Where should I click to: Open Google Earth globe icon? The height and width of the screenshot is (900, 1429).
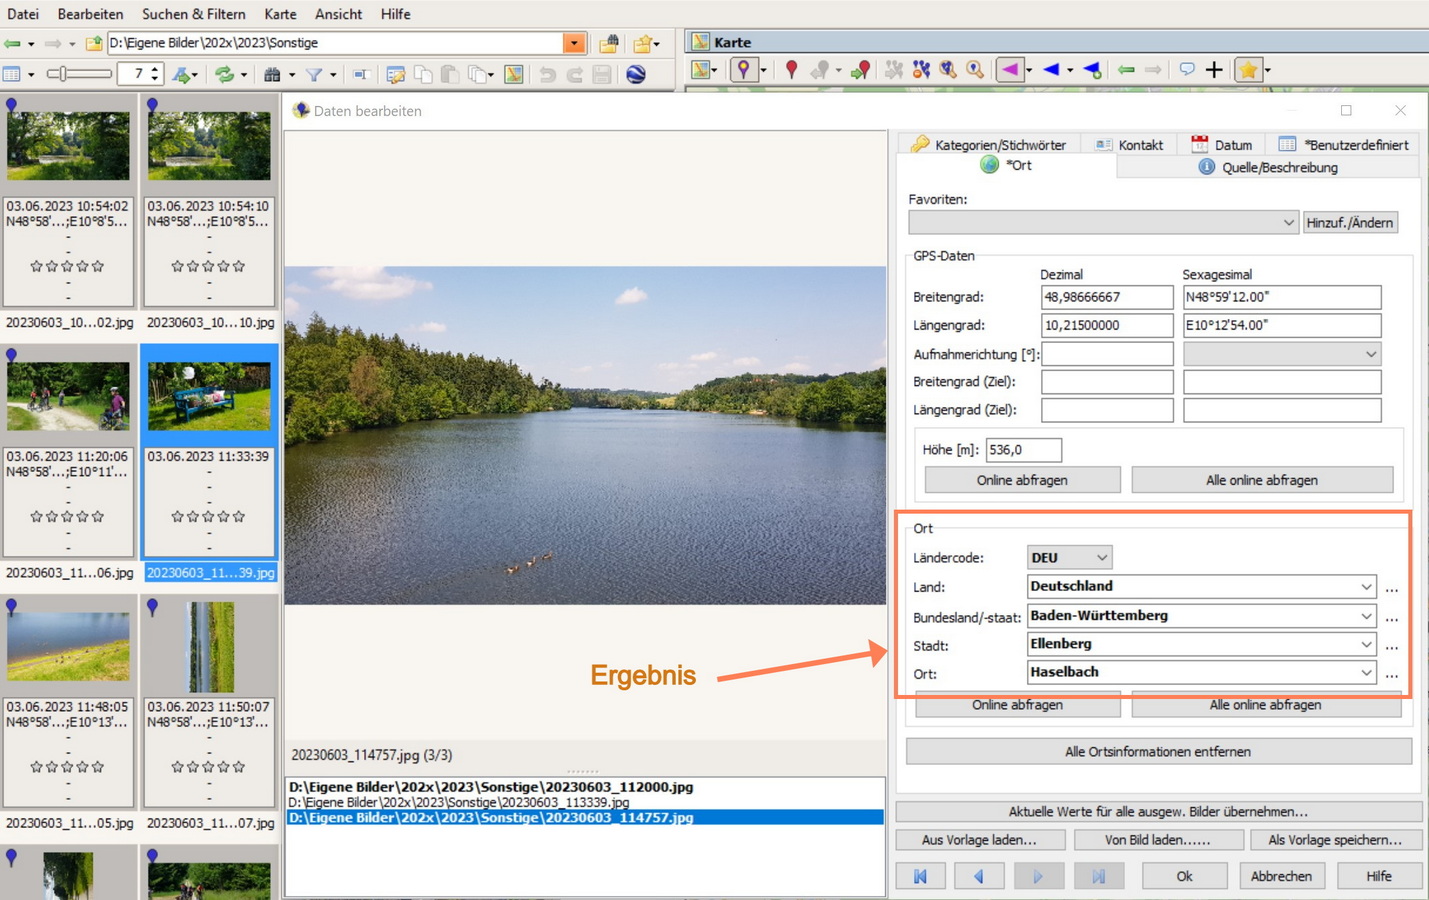pos(636,74)
